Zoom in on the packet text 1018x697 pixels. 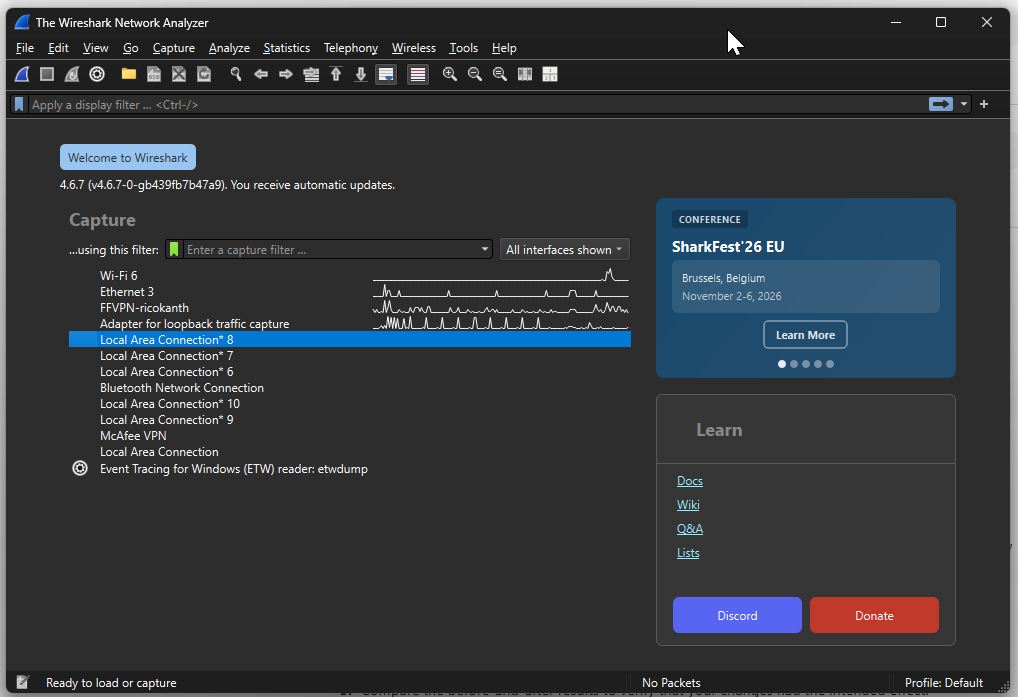(x=449, y=74)
